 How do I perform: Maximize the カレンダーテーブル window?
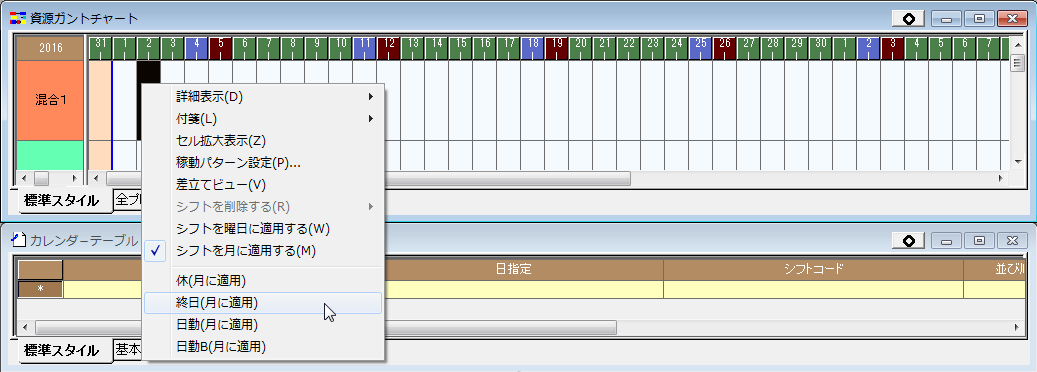click(x=979, y=240)
